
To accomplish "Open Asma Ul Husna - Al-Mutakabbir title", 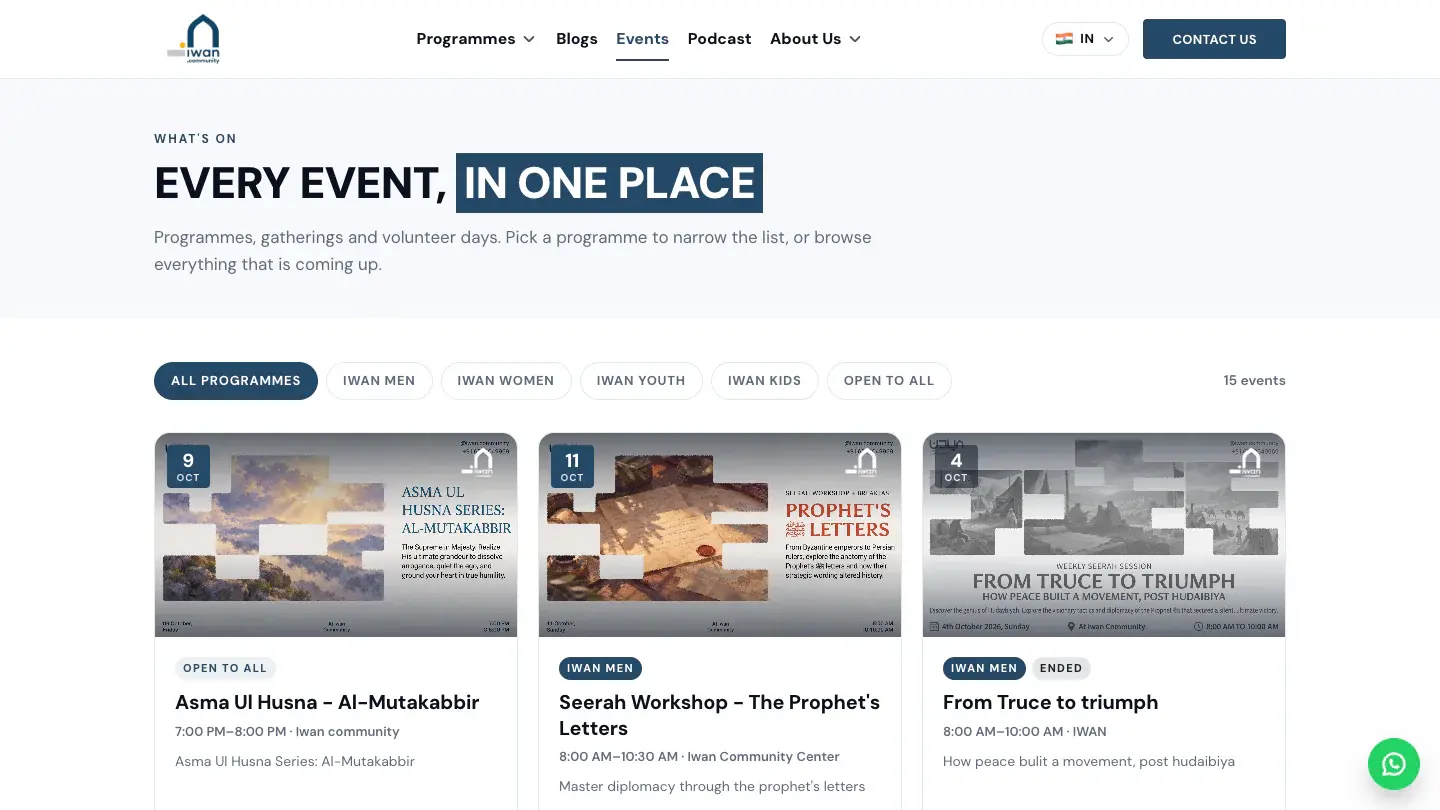I will point(327,702).
